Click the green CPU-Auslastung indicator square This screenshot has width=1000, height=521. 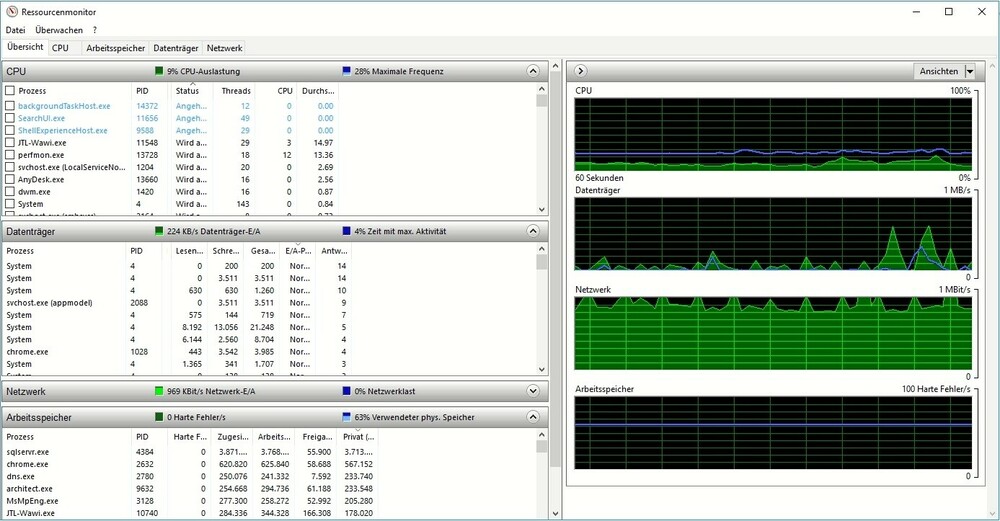(159, 71)
